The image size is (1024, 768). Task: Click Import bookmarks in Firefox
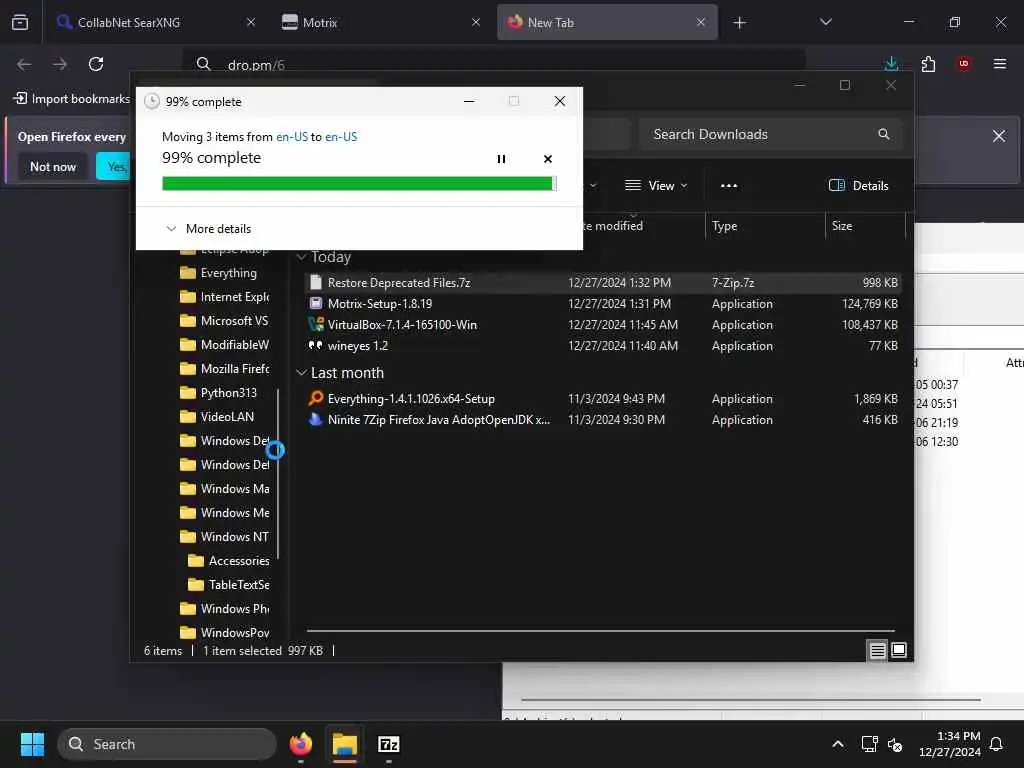point(72,99)
